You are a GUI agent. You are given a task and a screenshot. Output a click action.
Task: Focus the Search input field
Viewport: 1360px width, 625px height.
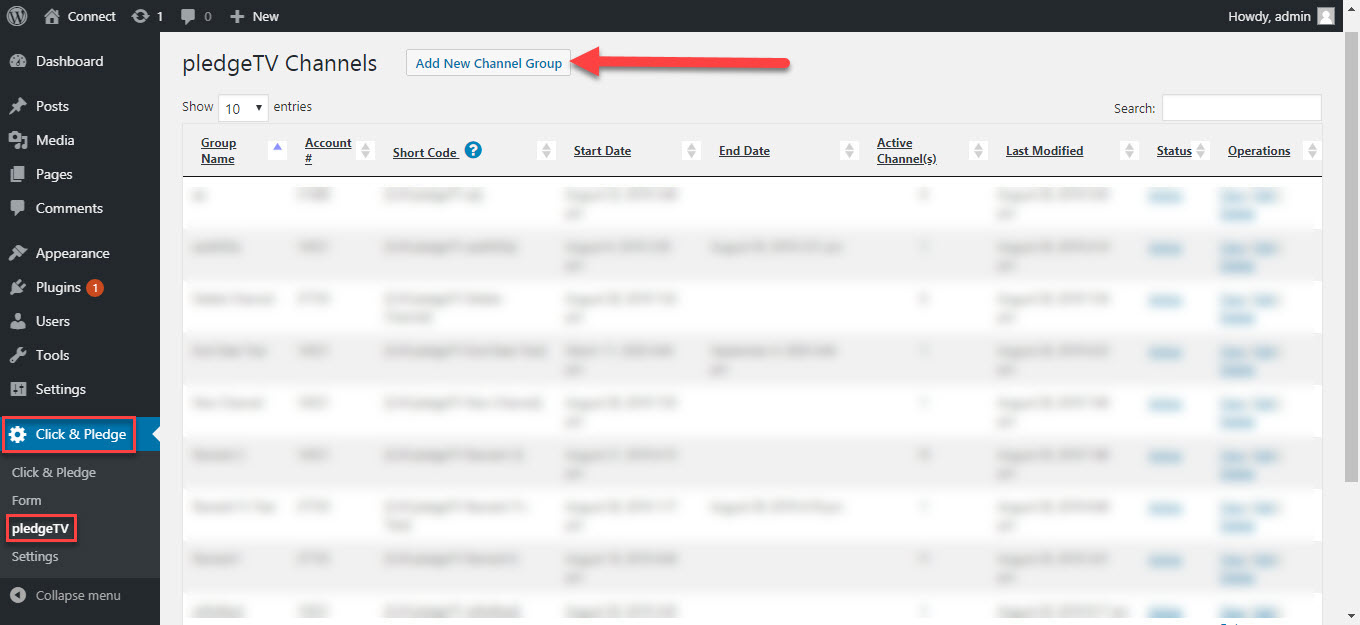point(1241,107)
